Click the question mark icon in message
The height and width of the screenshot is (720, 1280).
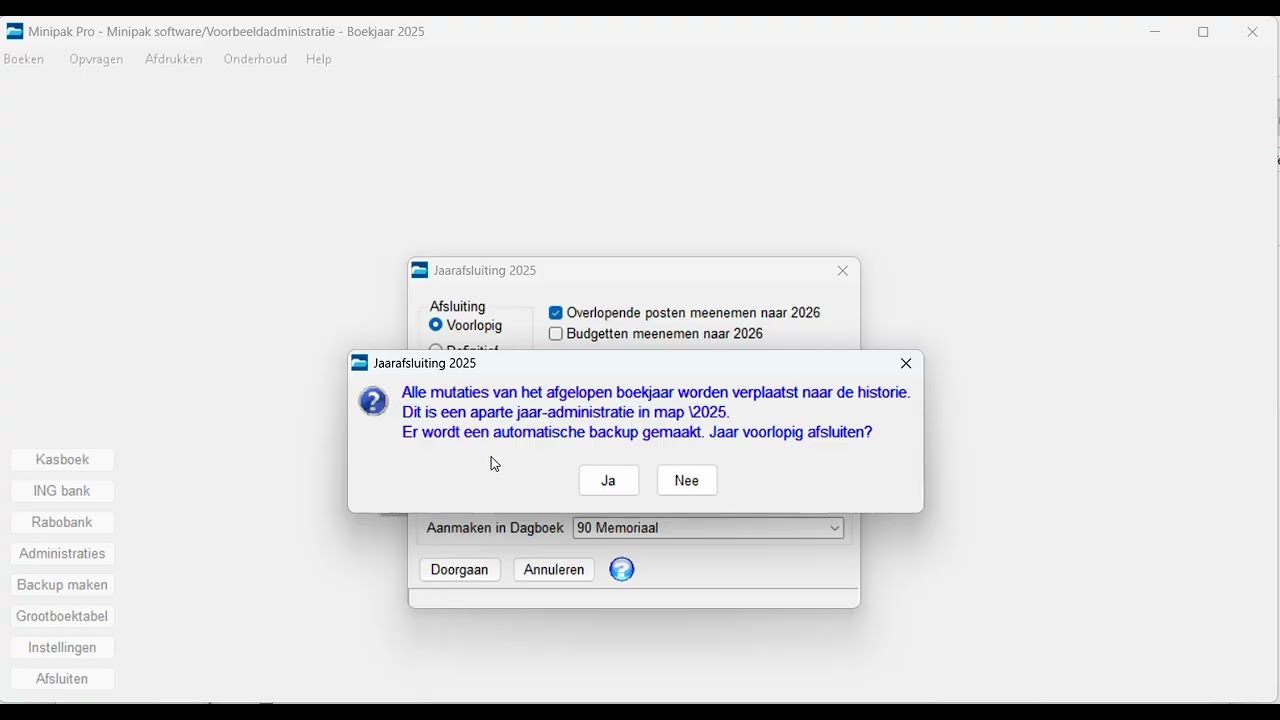(373, 402)
